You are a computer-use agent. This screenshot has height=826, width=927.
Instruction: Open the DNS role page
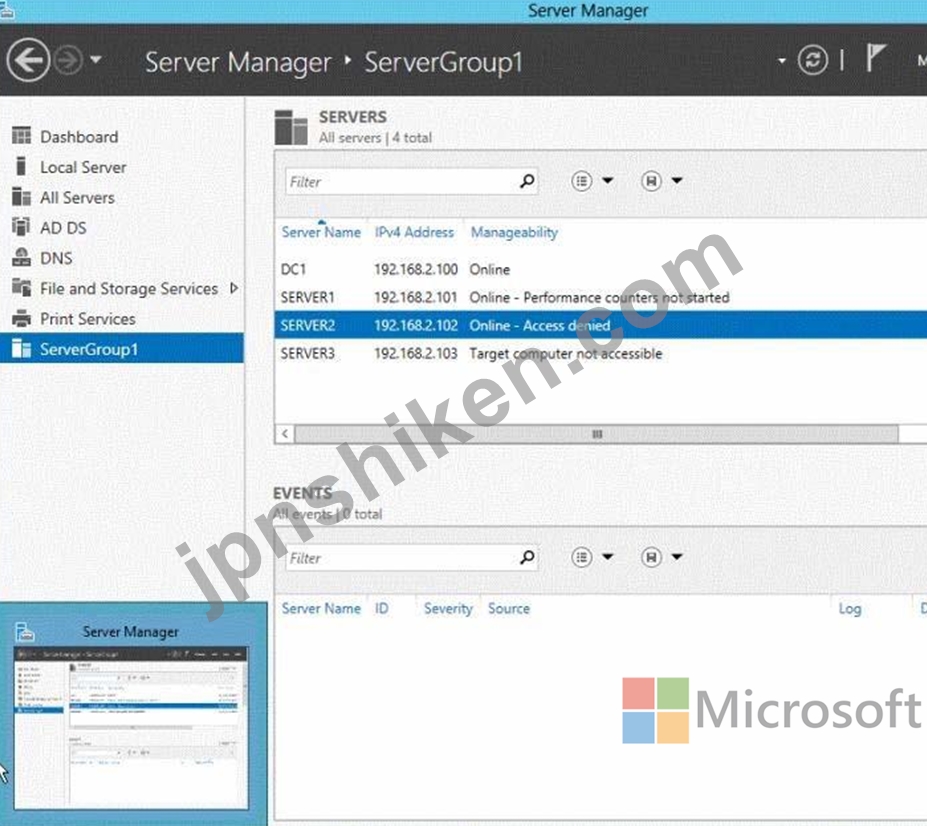coord(56,258)
